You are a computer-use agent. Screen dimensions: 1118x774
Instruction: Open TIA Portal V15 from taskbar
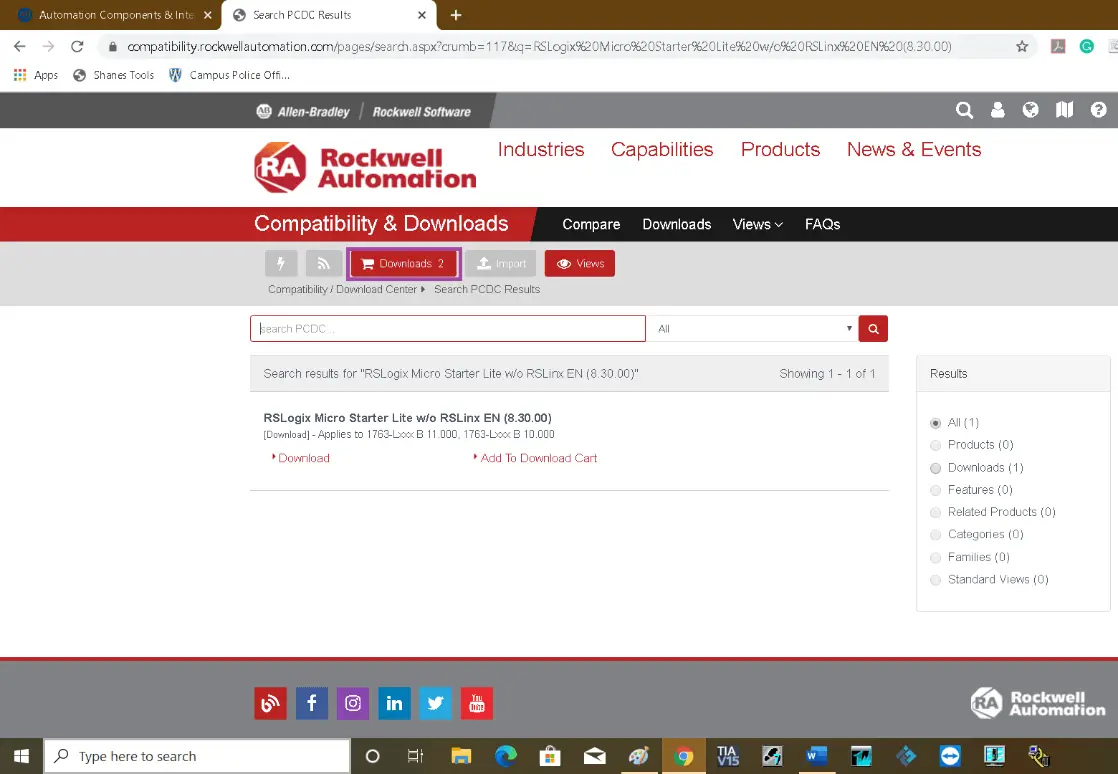click(x=727, y=756)
